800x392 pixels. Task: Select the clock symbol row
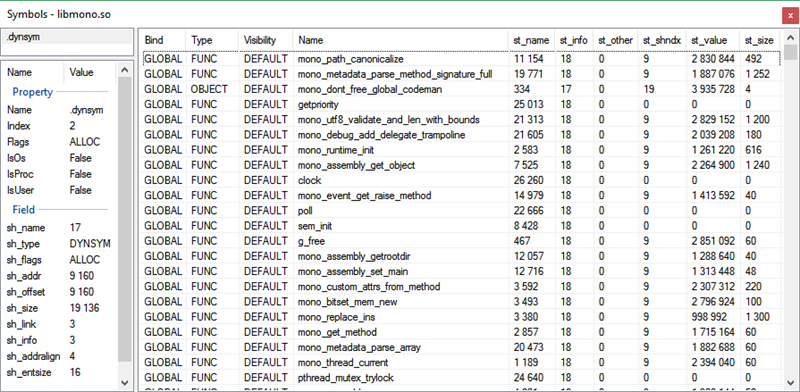tap(461, 180)
